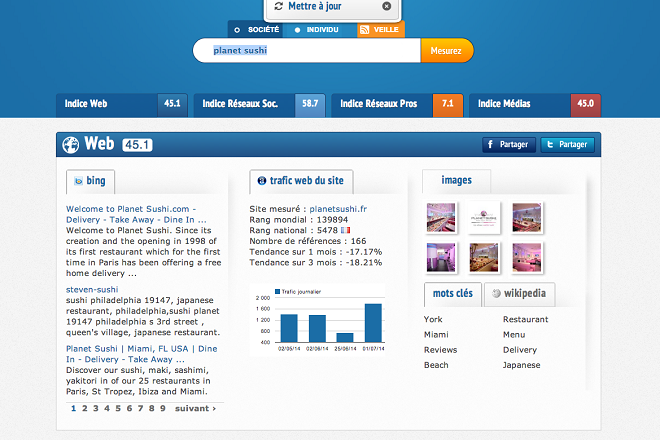Go to results page 5
Image resolution: width=660 pixels, height=440 pixels.
click(x=118, y=408)
